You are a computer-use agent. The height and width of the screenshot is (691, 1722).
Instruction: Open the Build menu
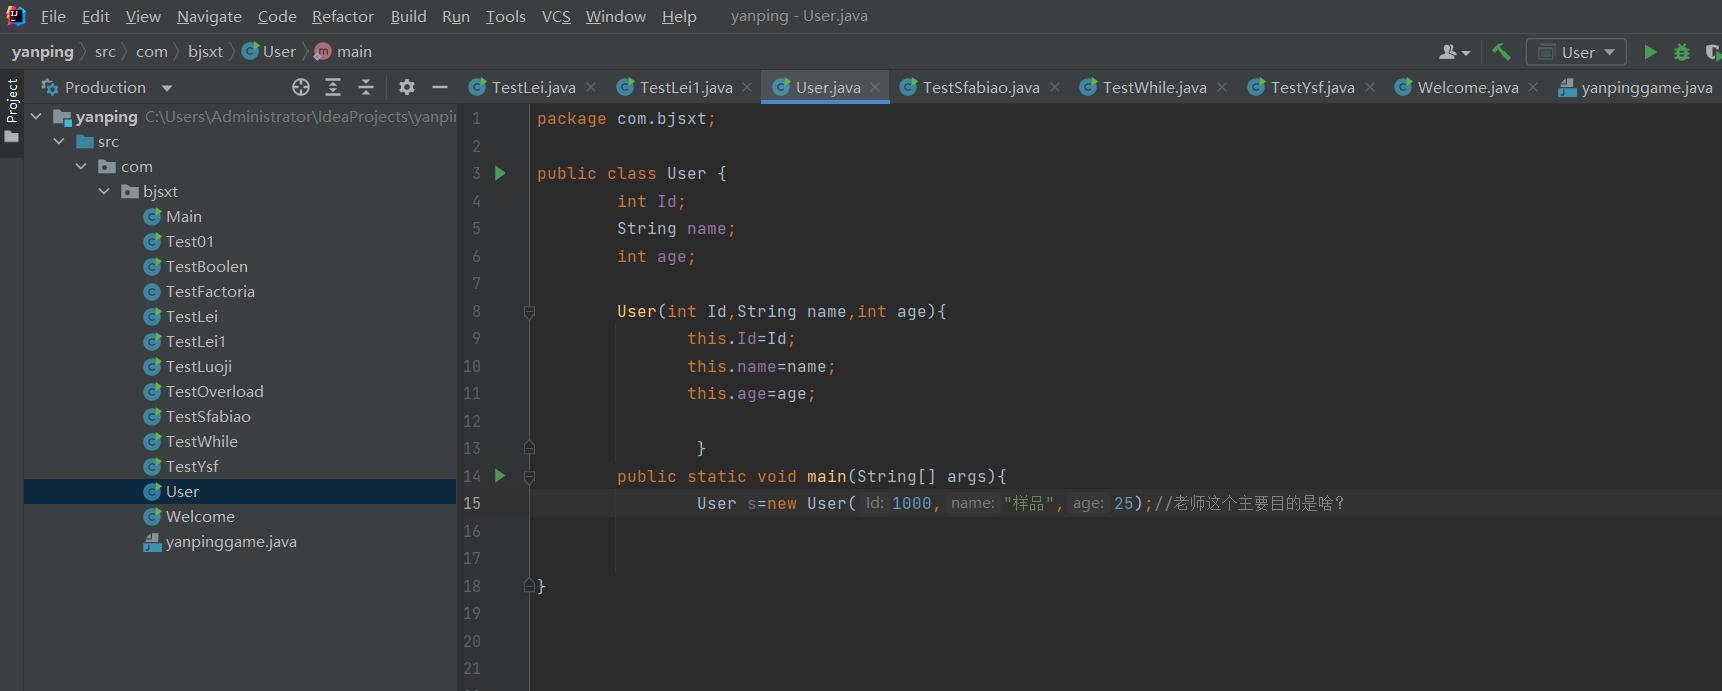pos(408,16)
